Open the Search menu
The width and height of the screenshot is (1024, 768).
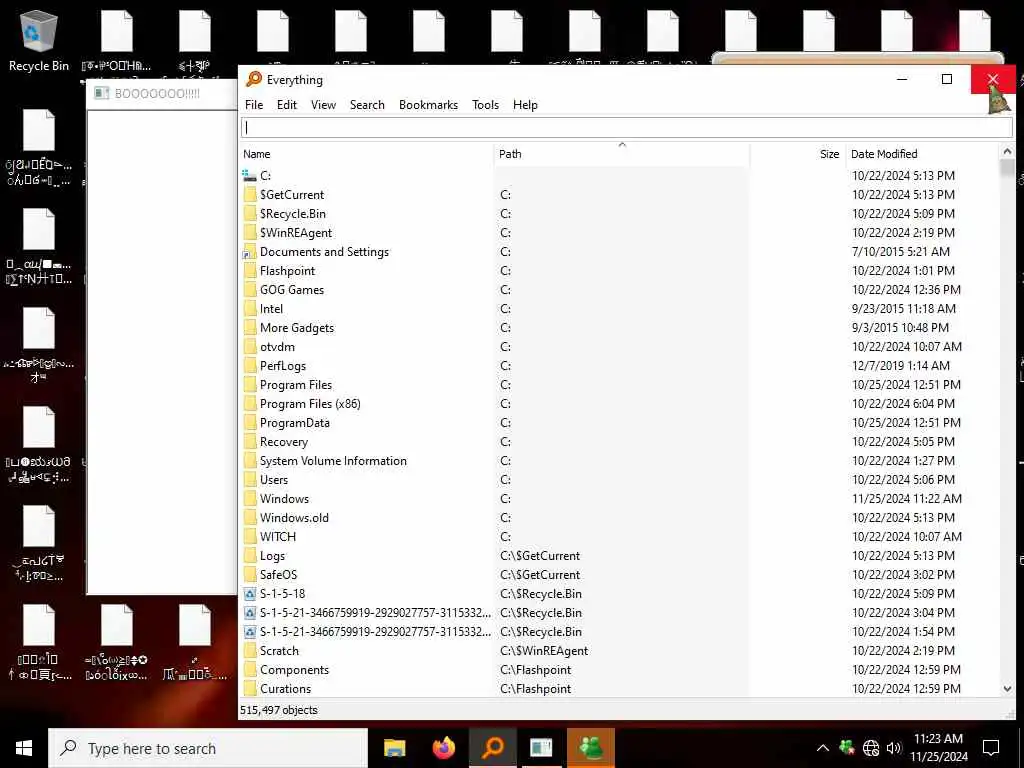click(367, 104)
